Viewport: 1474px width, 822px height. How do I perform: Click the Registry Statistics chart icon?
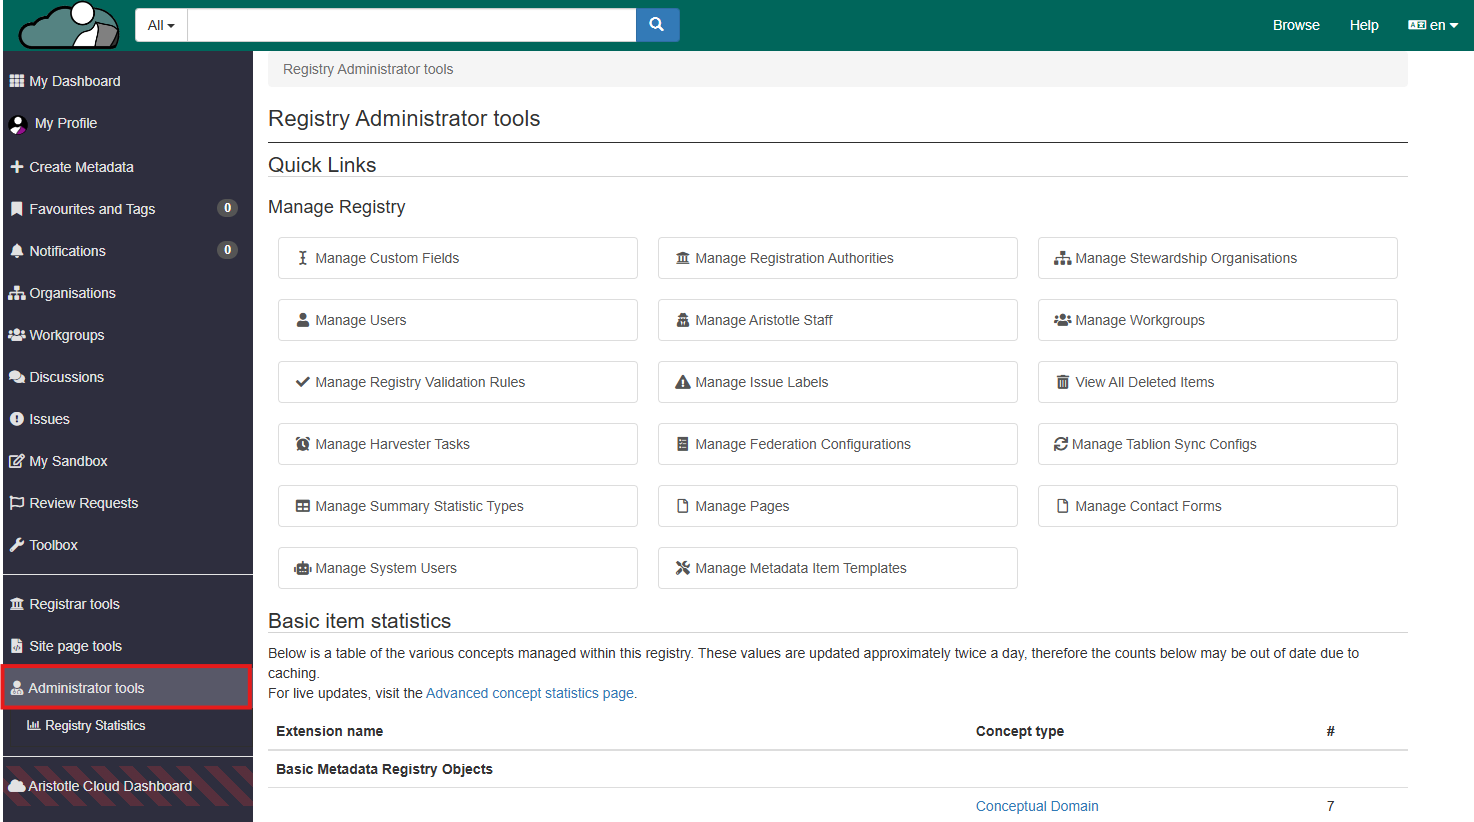[34, 726]
